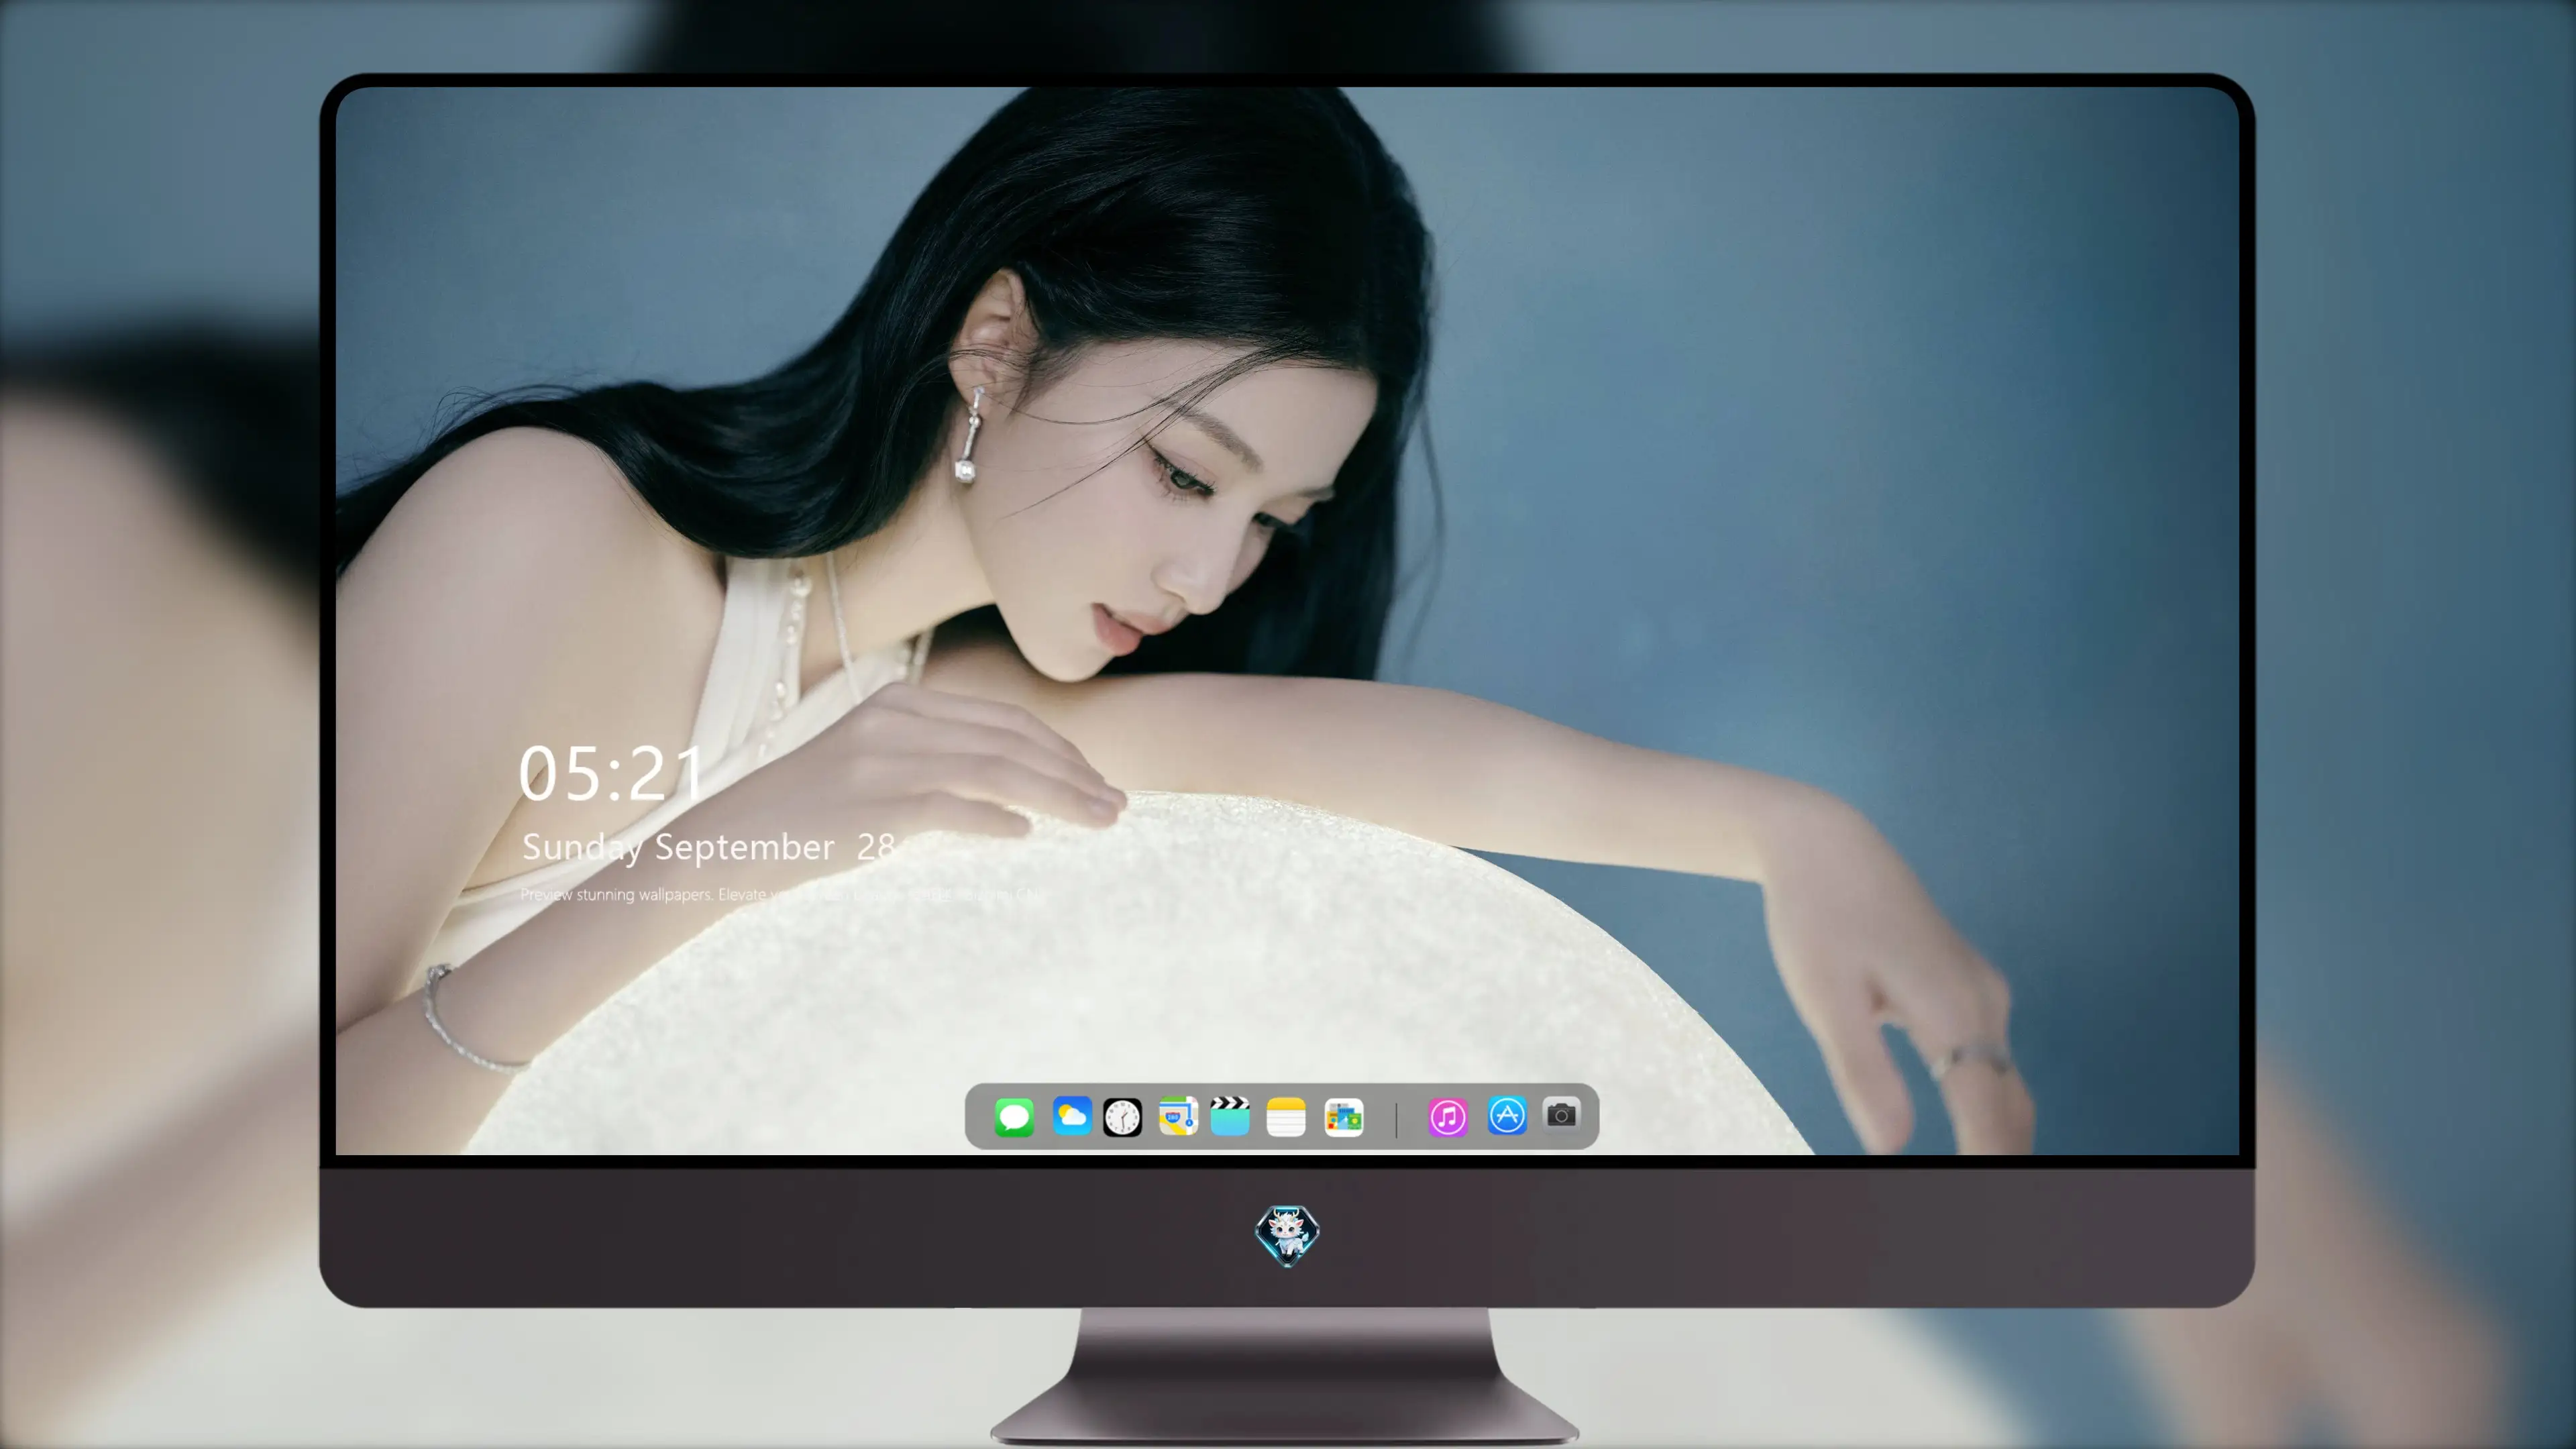Image resolution: width=2576 pixels, height=1449 pixels.
Task: Open the photo collage app icon
Action: 1344,1117
